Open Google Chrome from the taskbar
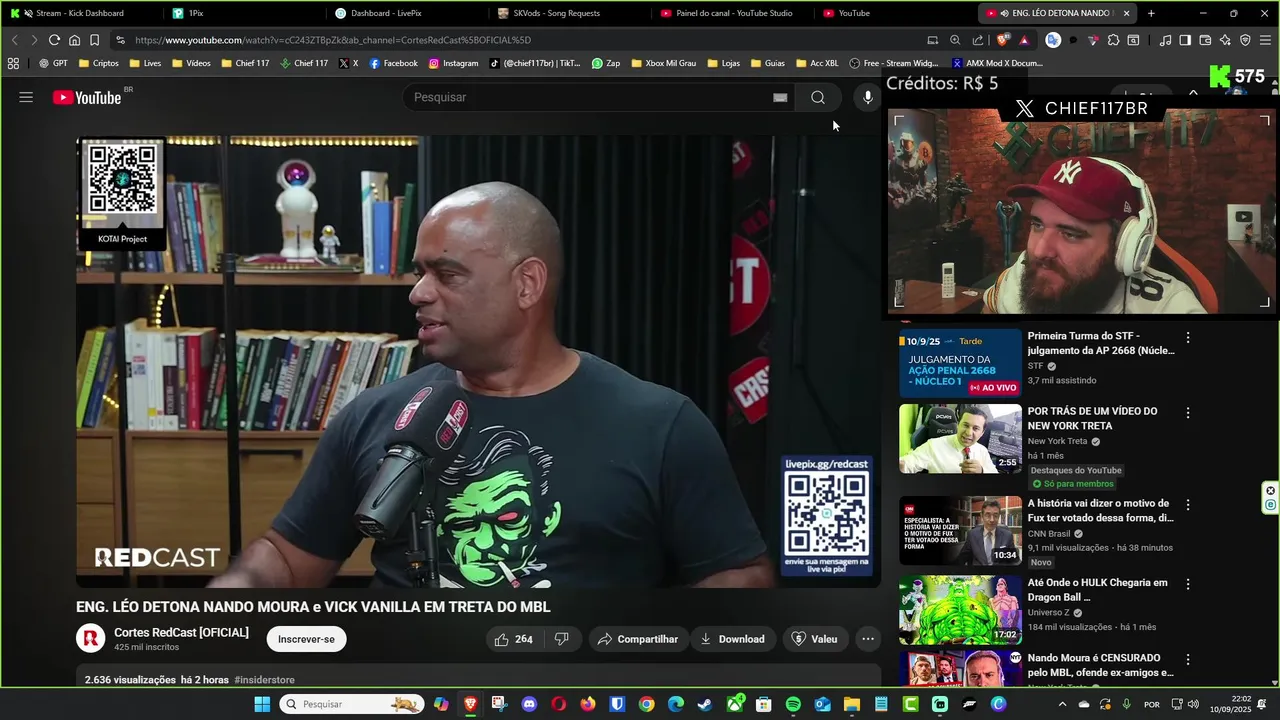This screenshot has height=720, width=1280. pos(646,704)
